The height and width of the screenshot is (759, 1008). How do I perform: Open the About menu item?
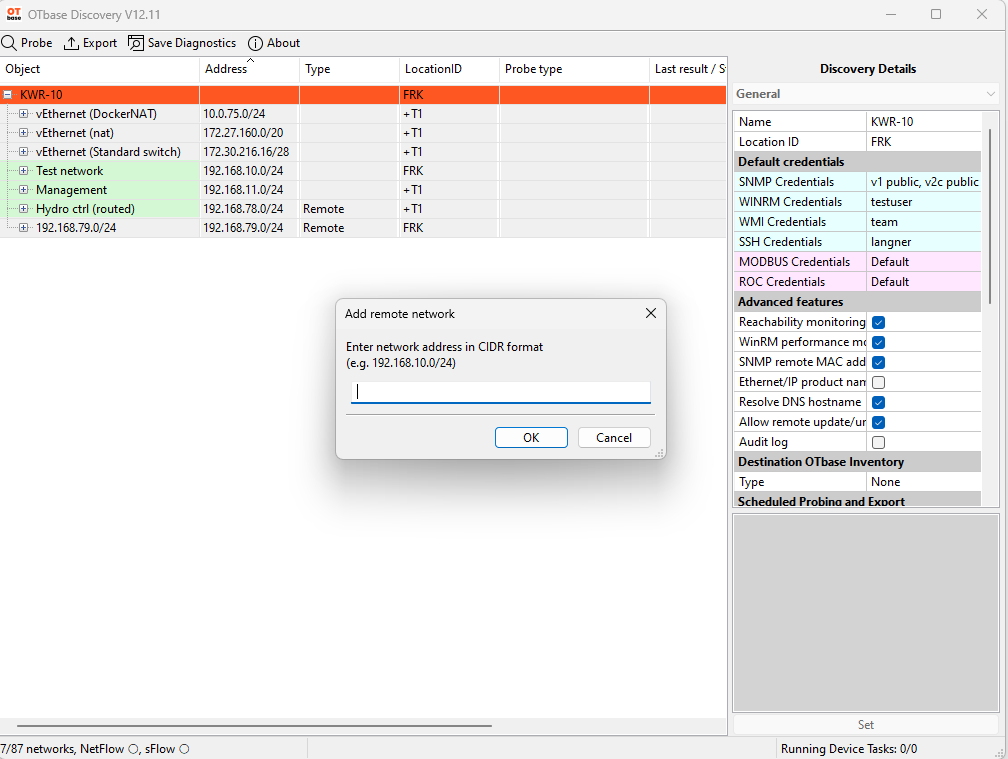tap(274, 43)
